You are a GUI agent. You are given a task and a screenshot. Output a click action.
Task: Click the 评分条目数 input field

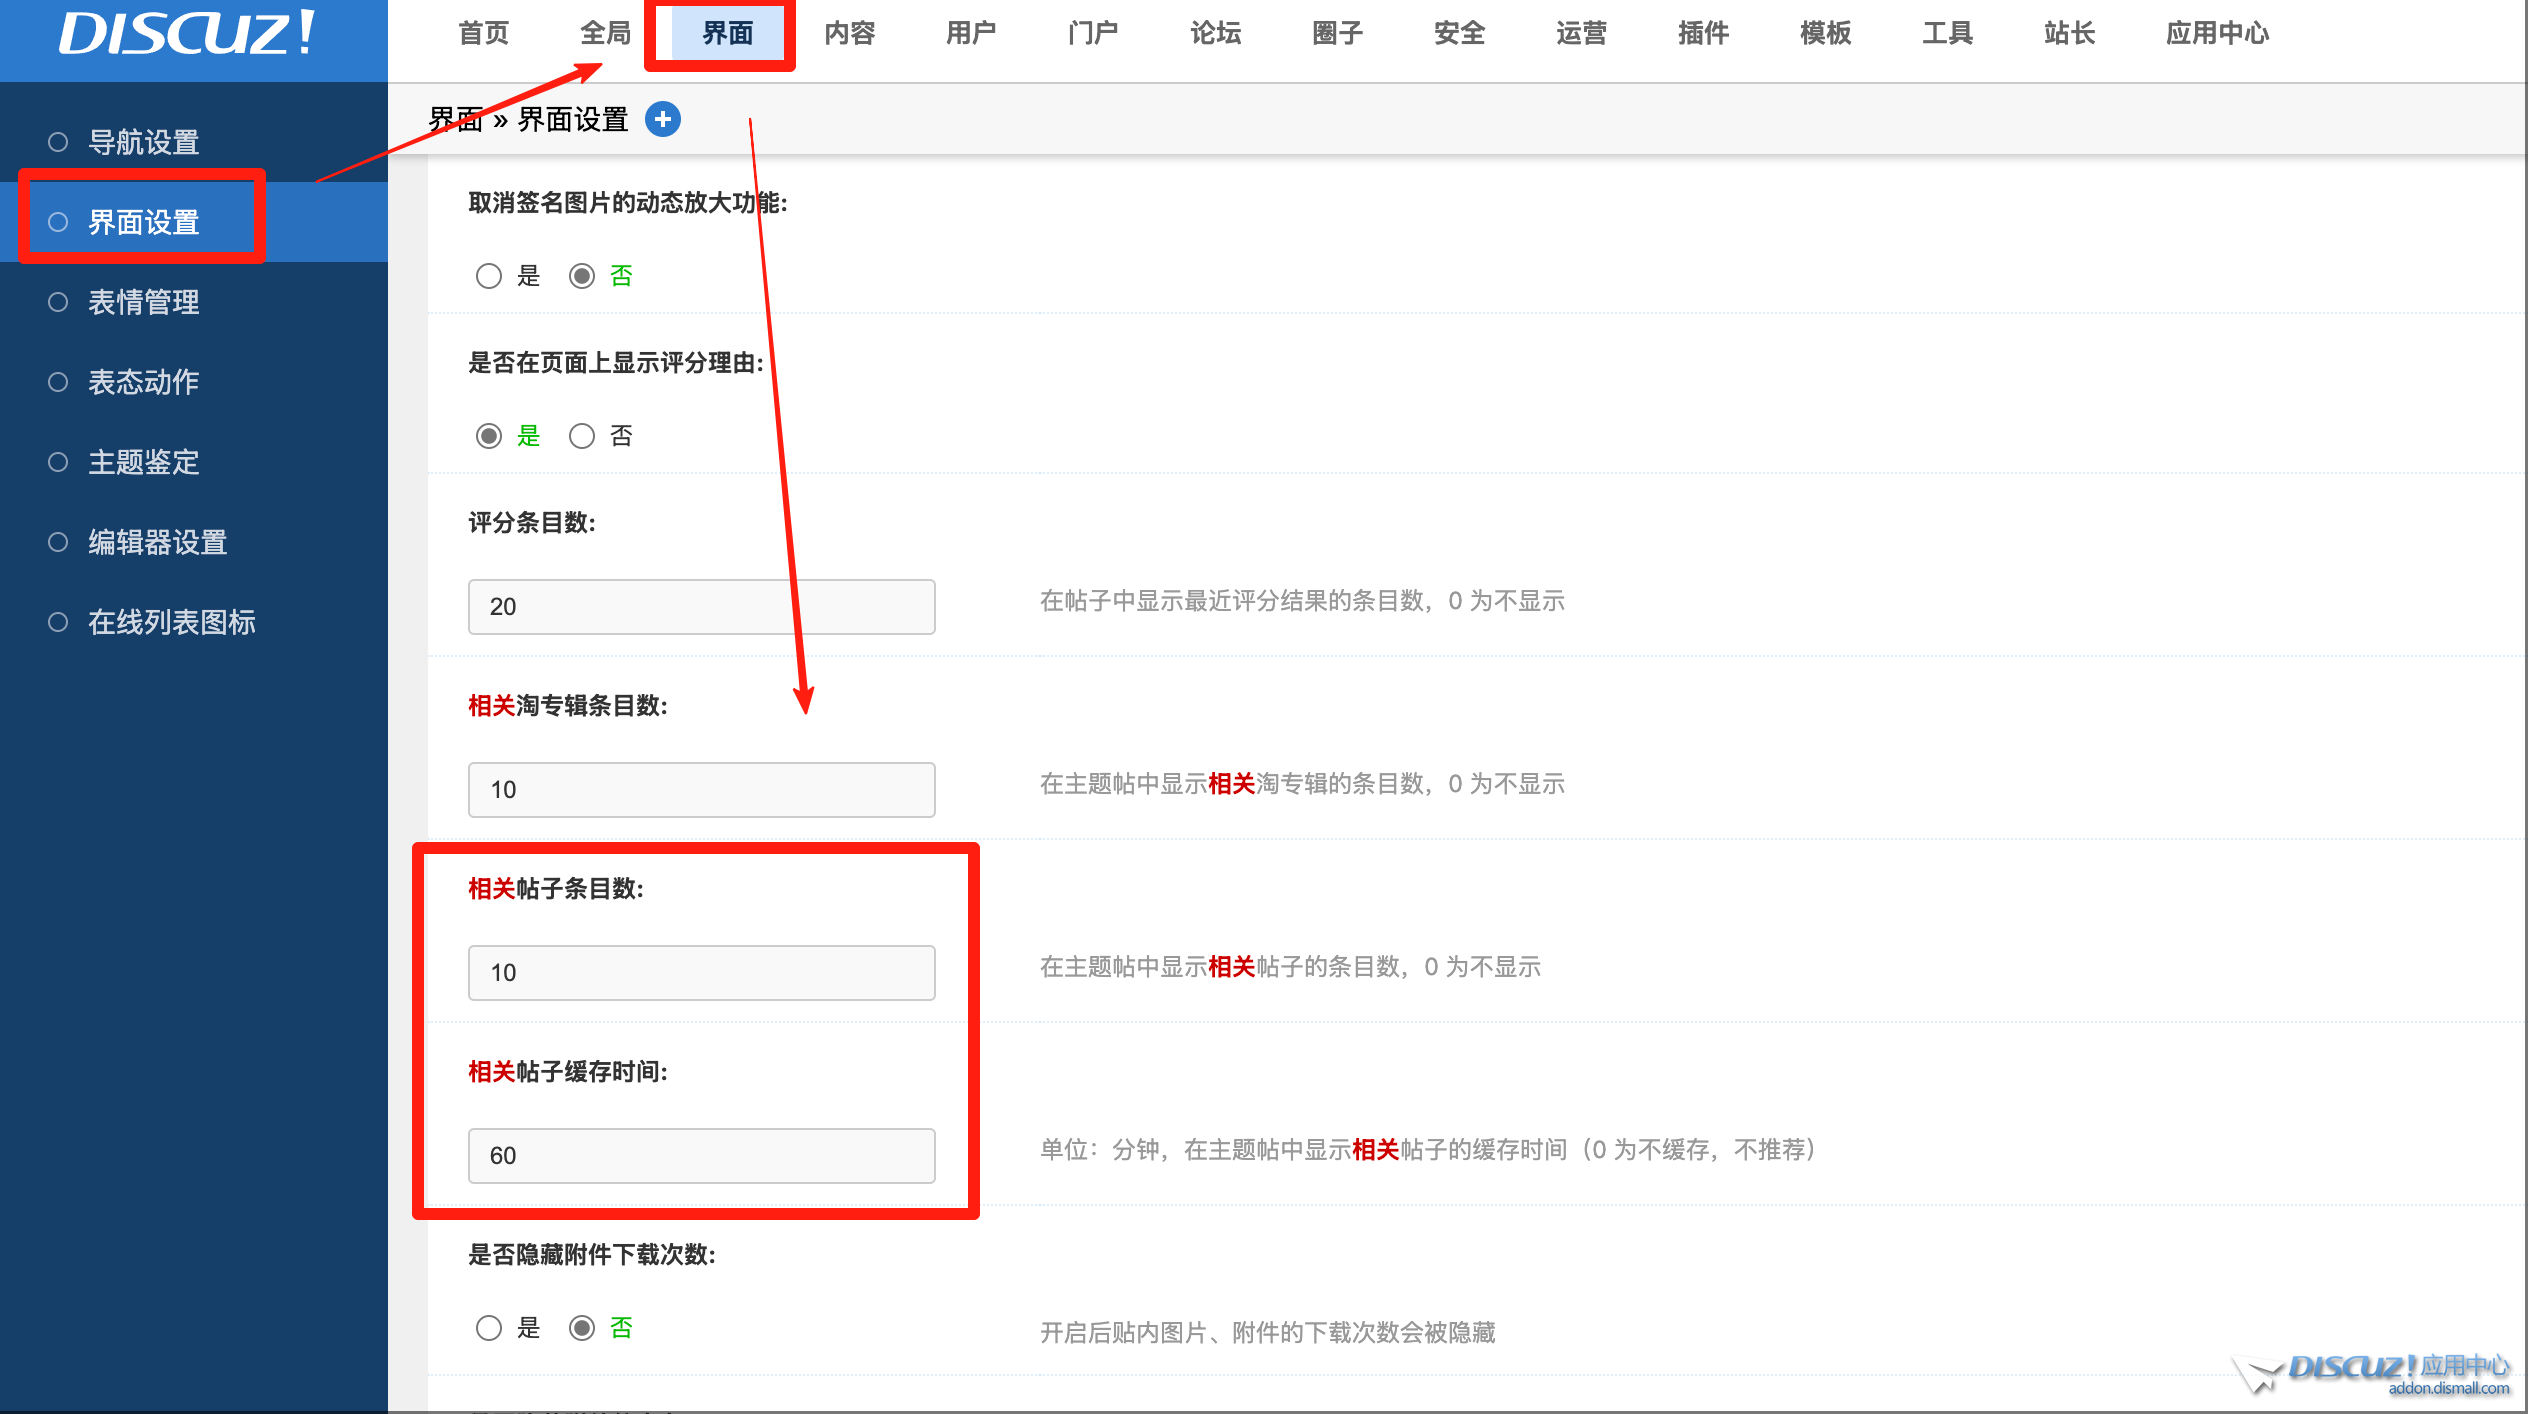(701, 607)
